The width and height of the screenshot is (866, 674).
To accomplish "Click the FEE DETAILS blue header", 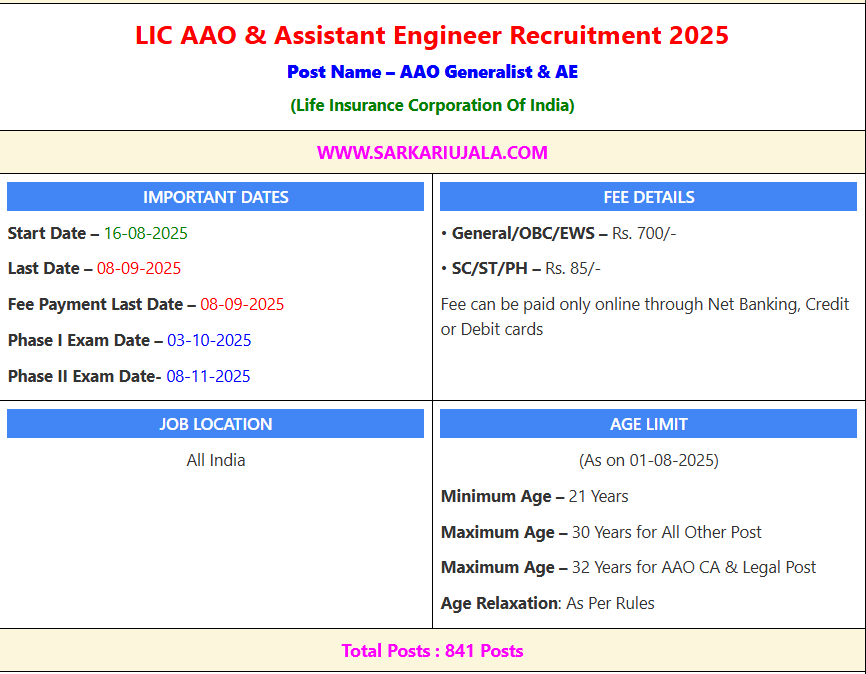I will coord(648,197).
